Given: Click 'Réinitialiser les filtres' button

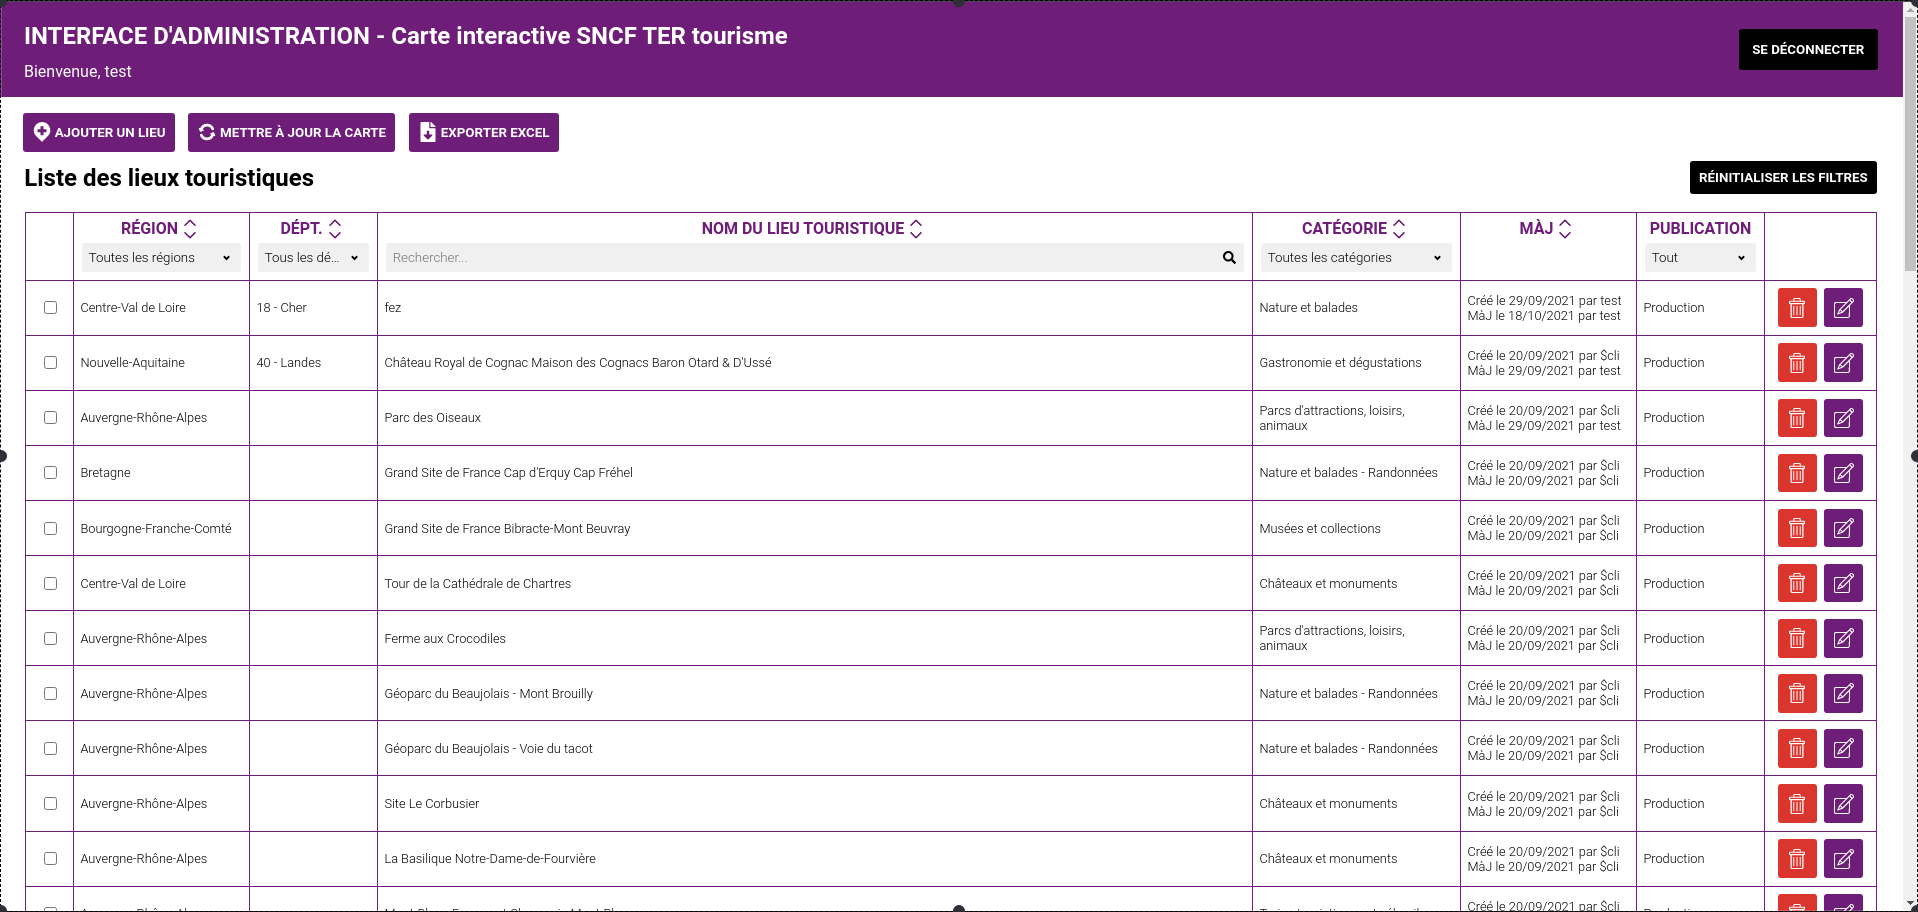Looking at the screenshot, I should coord(1782,178).
